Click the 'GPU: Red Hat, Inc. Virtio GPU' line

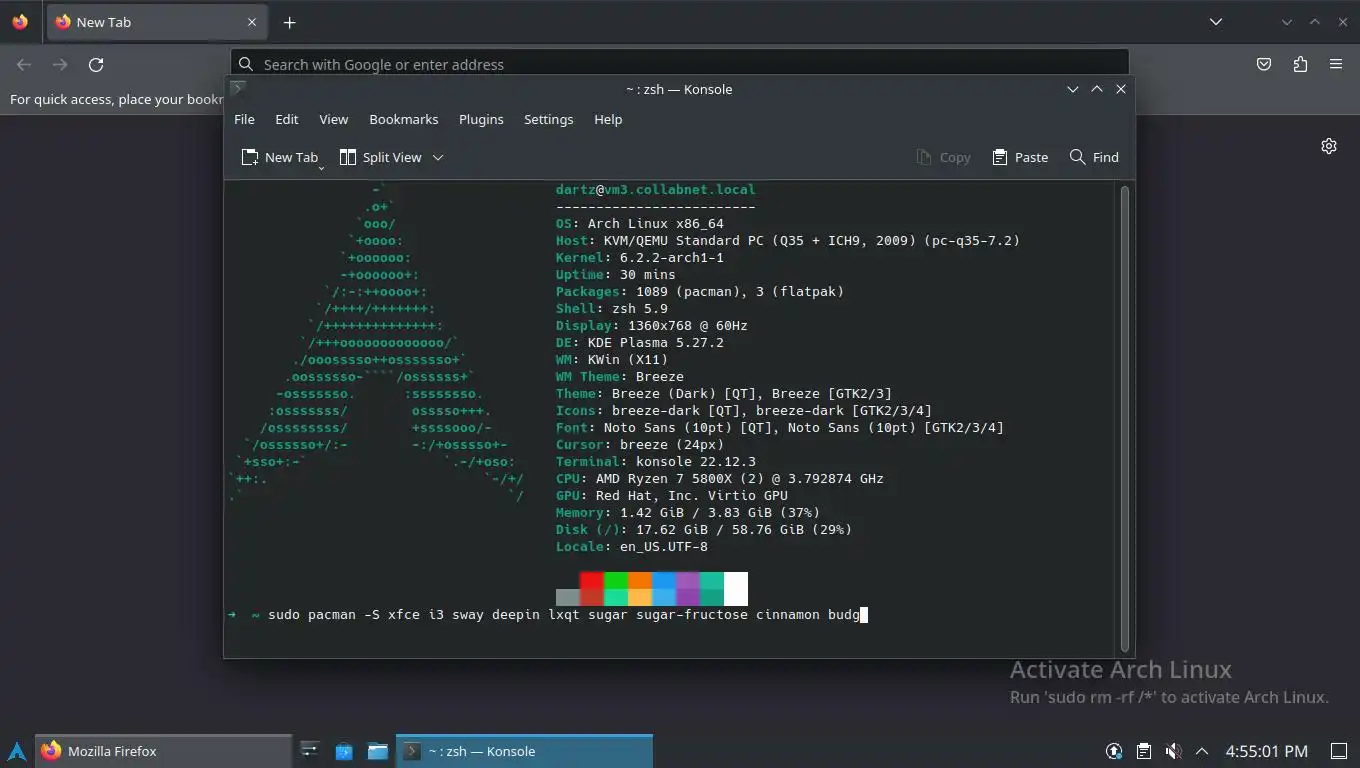[672, 496]
